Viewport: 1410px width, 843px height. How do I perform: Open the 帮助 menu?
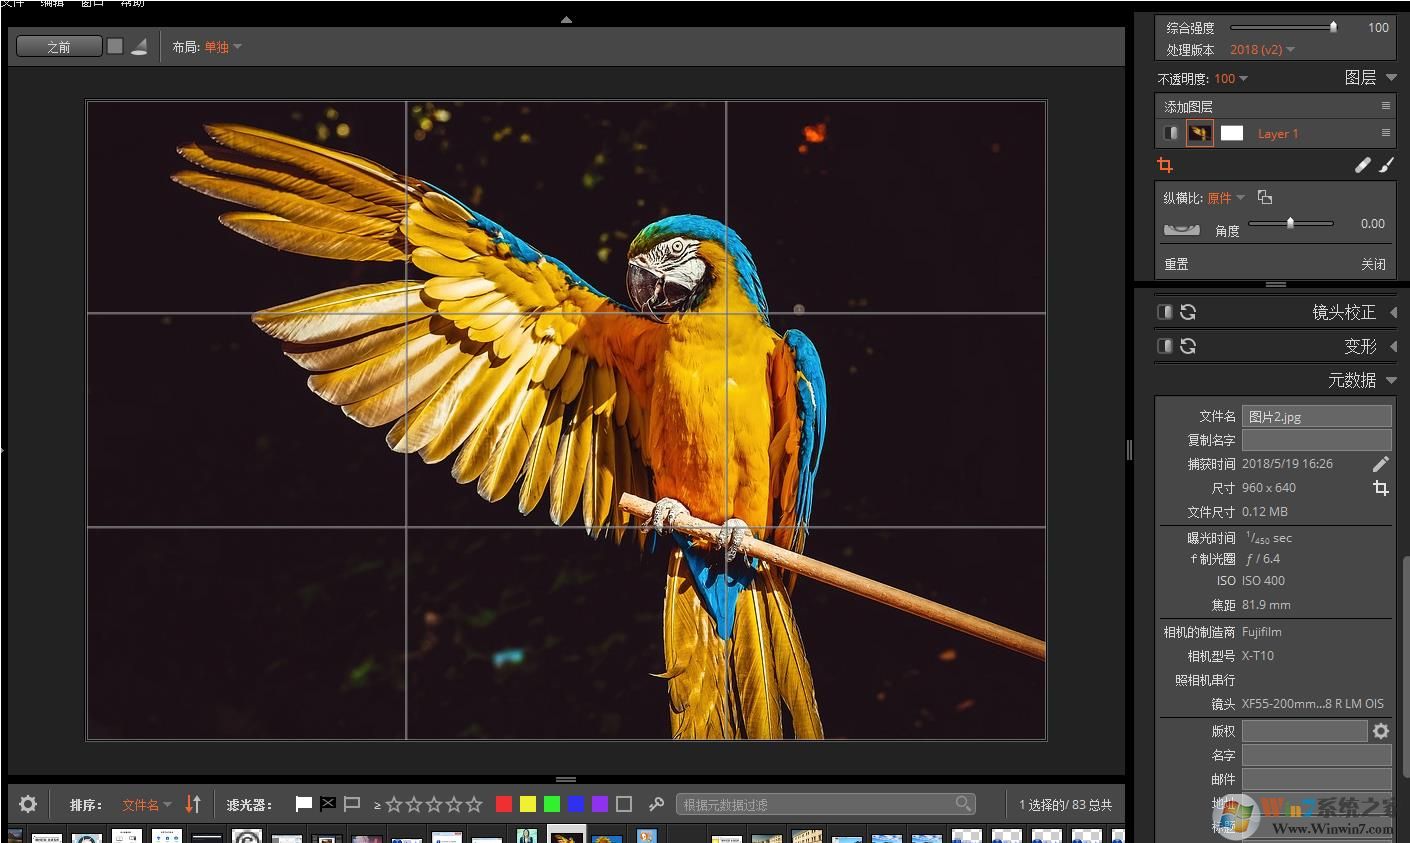tap(132, 4)
